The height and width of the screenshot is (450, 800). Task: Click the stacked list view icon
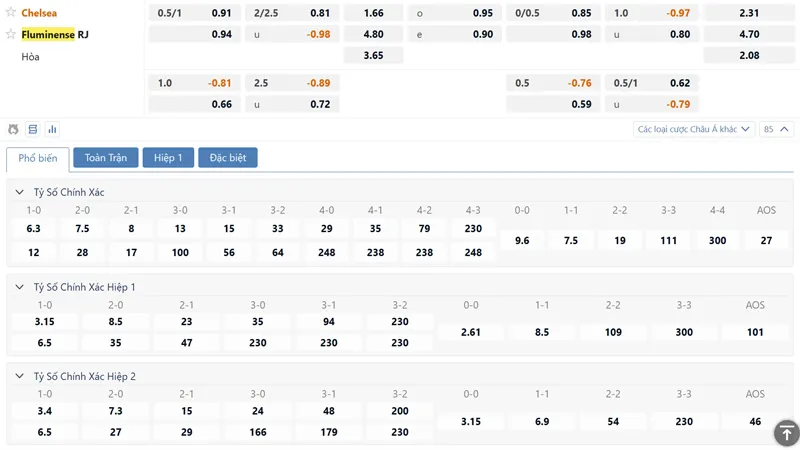click(33, 129)
